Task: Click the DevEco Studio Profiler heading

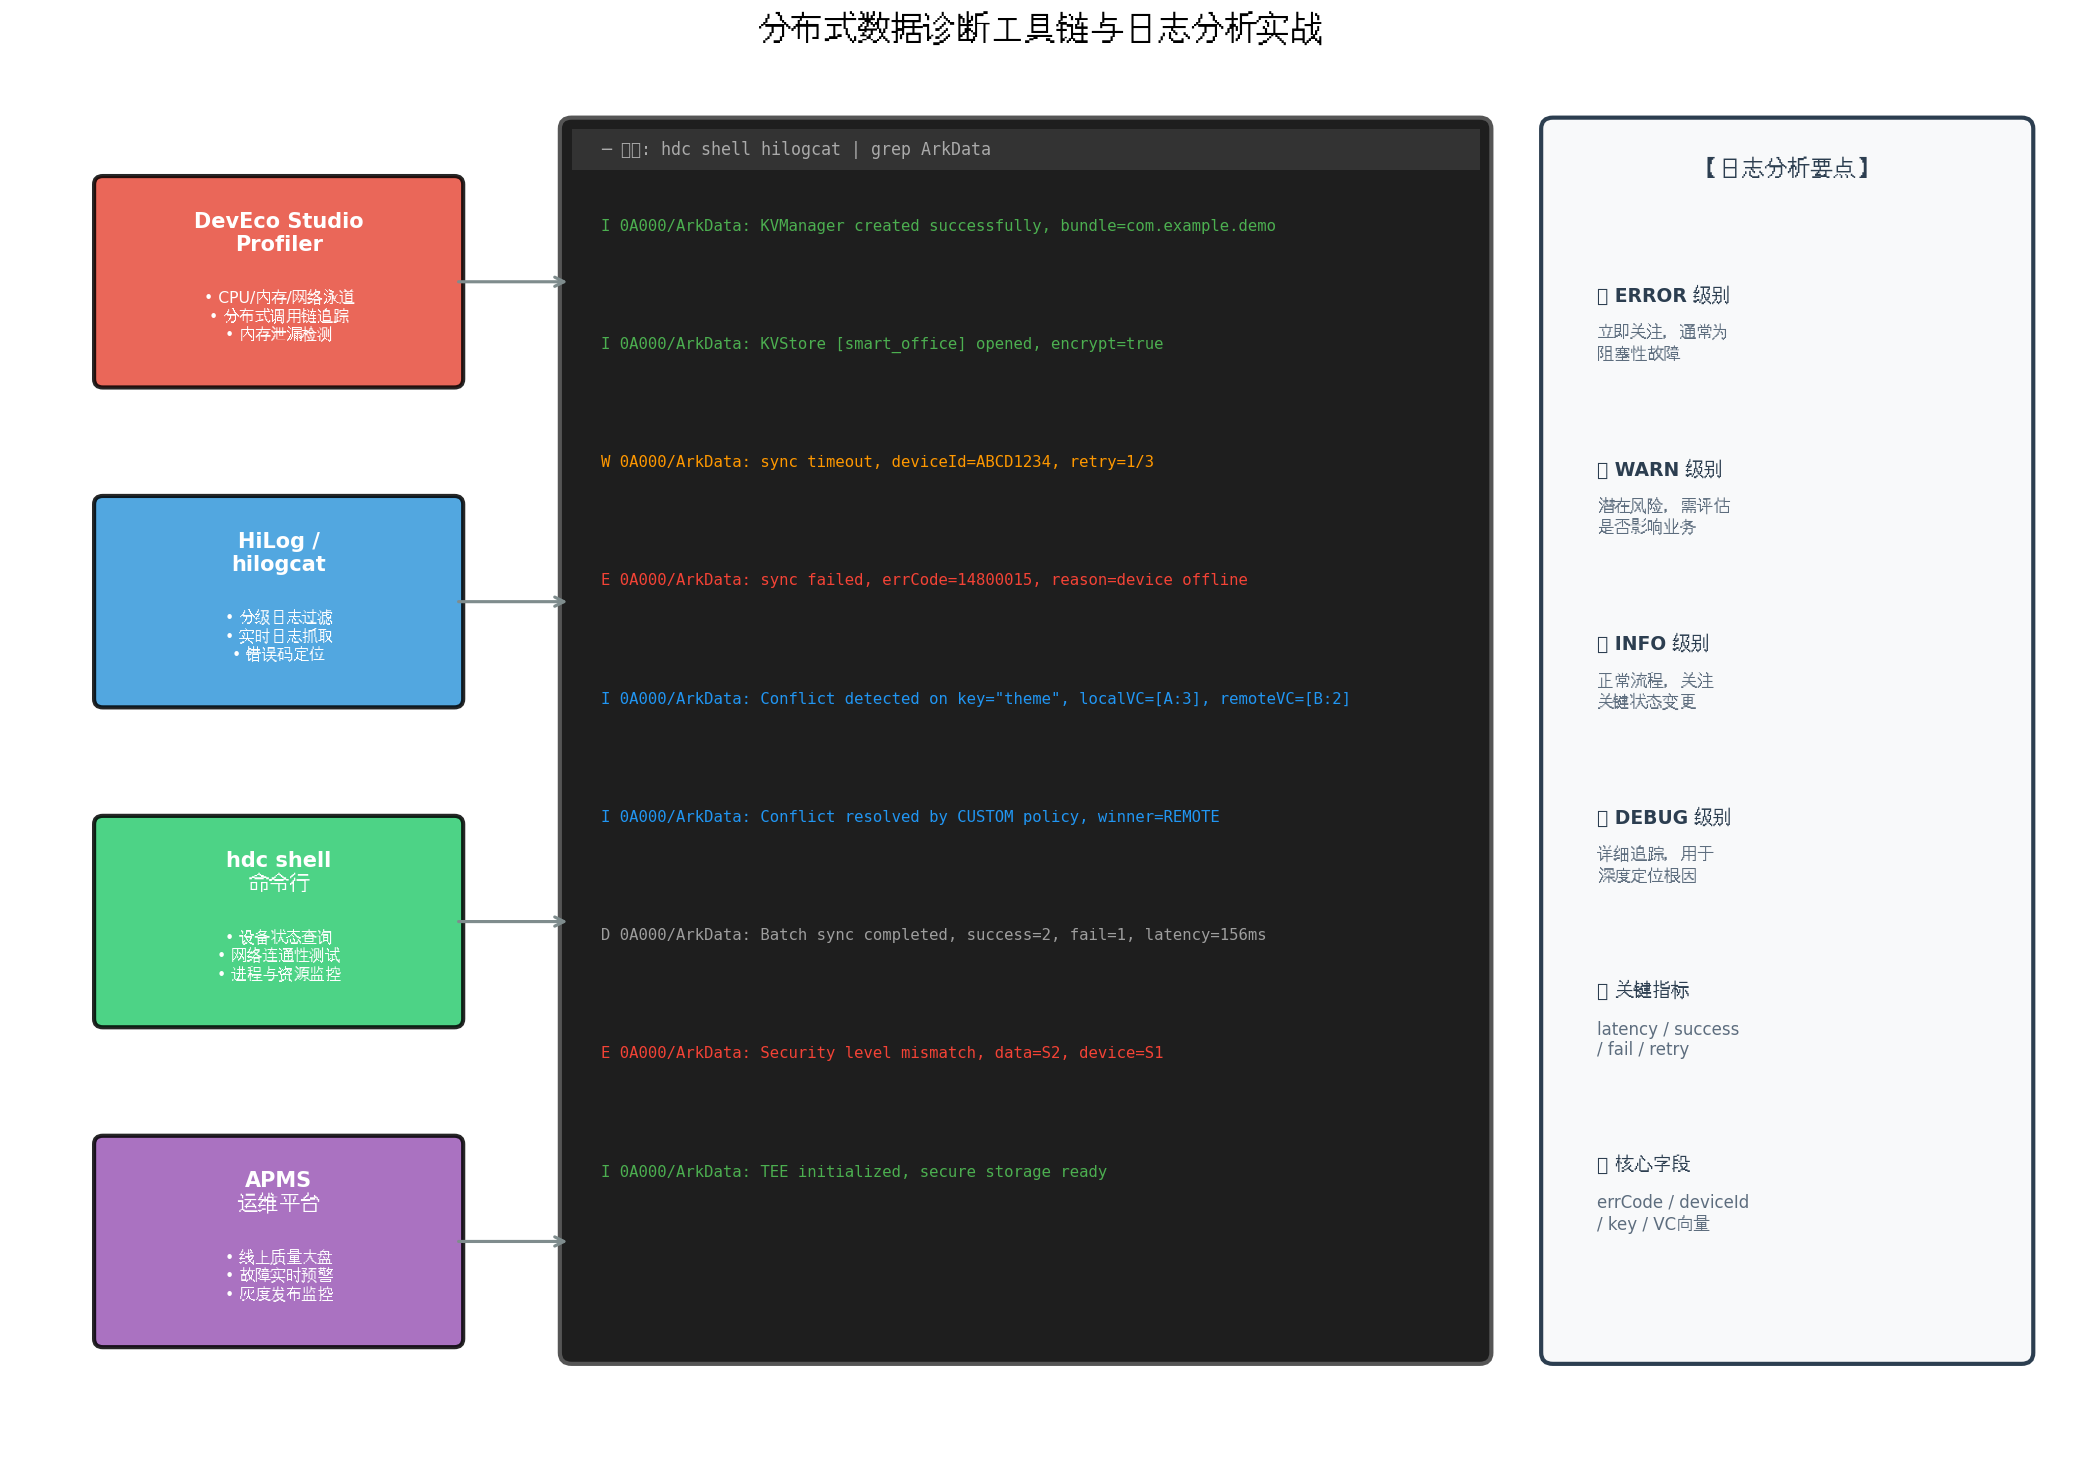Action: coord(279,232)
